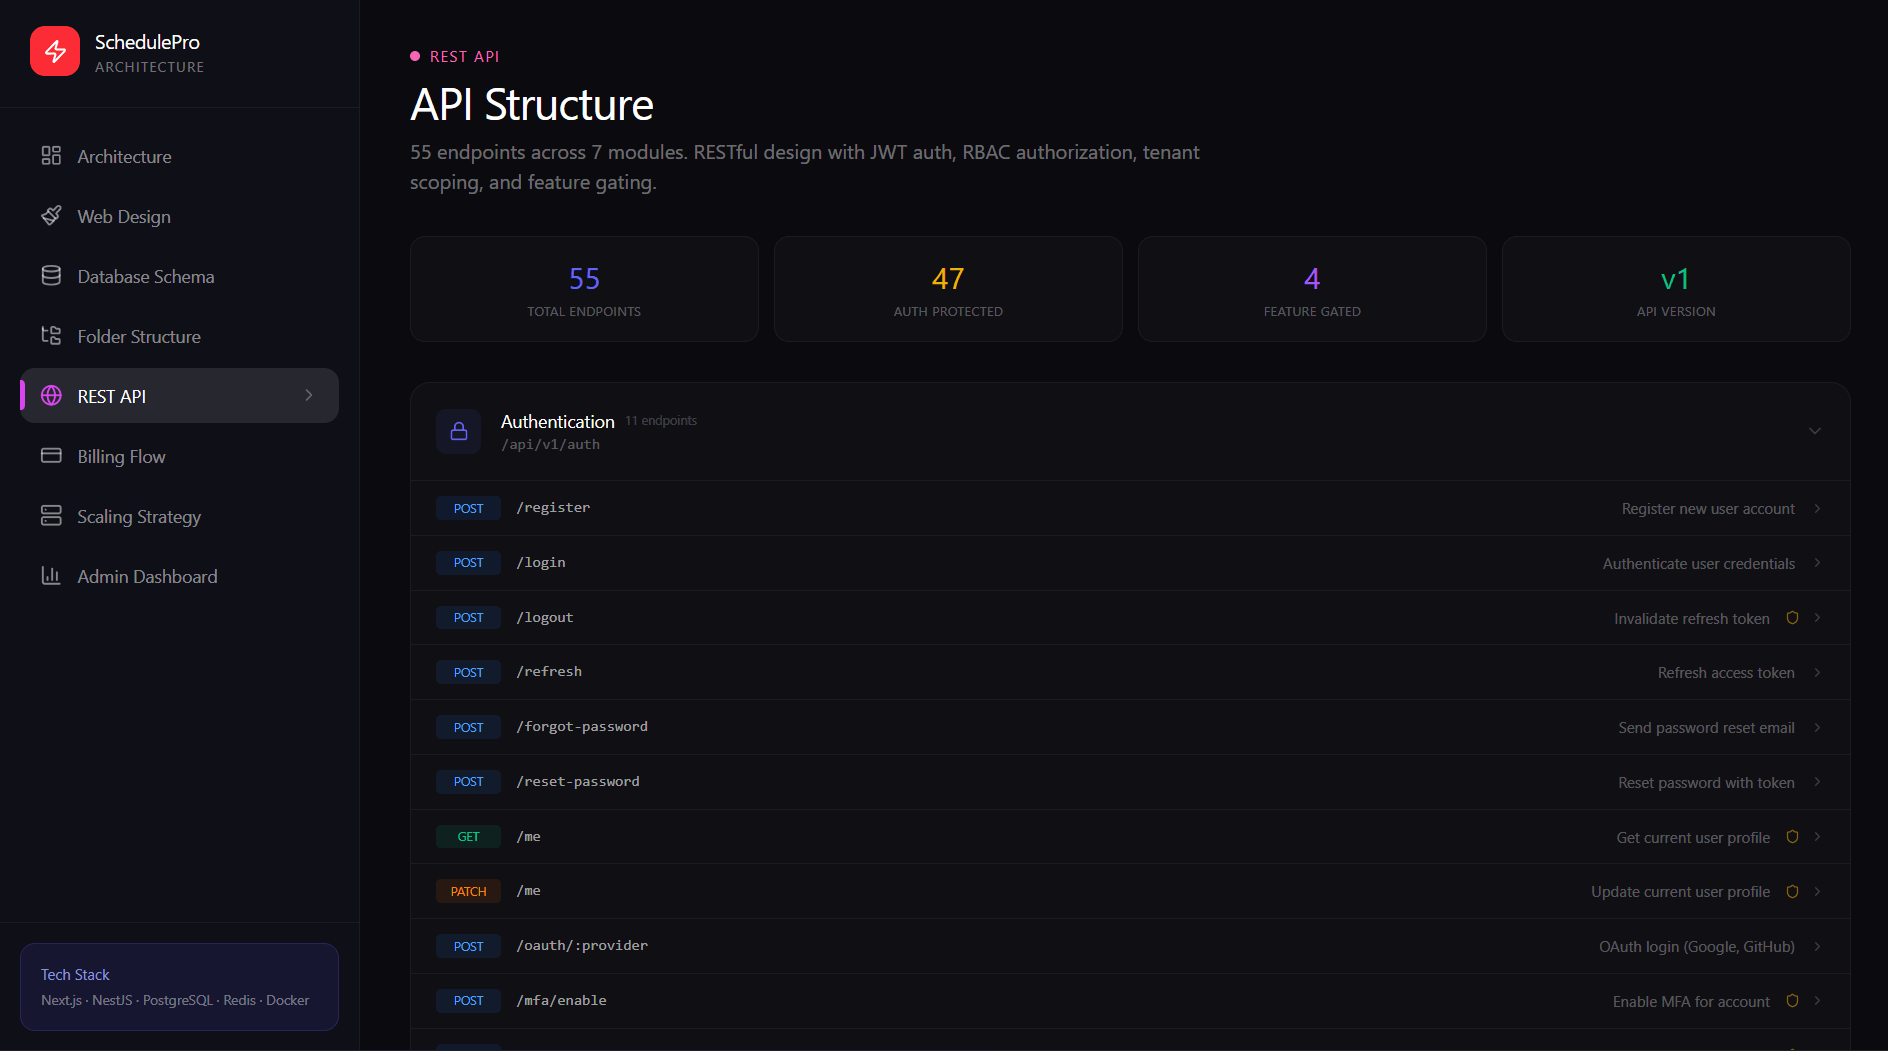Collapse the Authentication endpoints section
The image size is (1888, 1051).
click(1815, 431)
